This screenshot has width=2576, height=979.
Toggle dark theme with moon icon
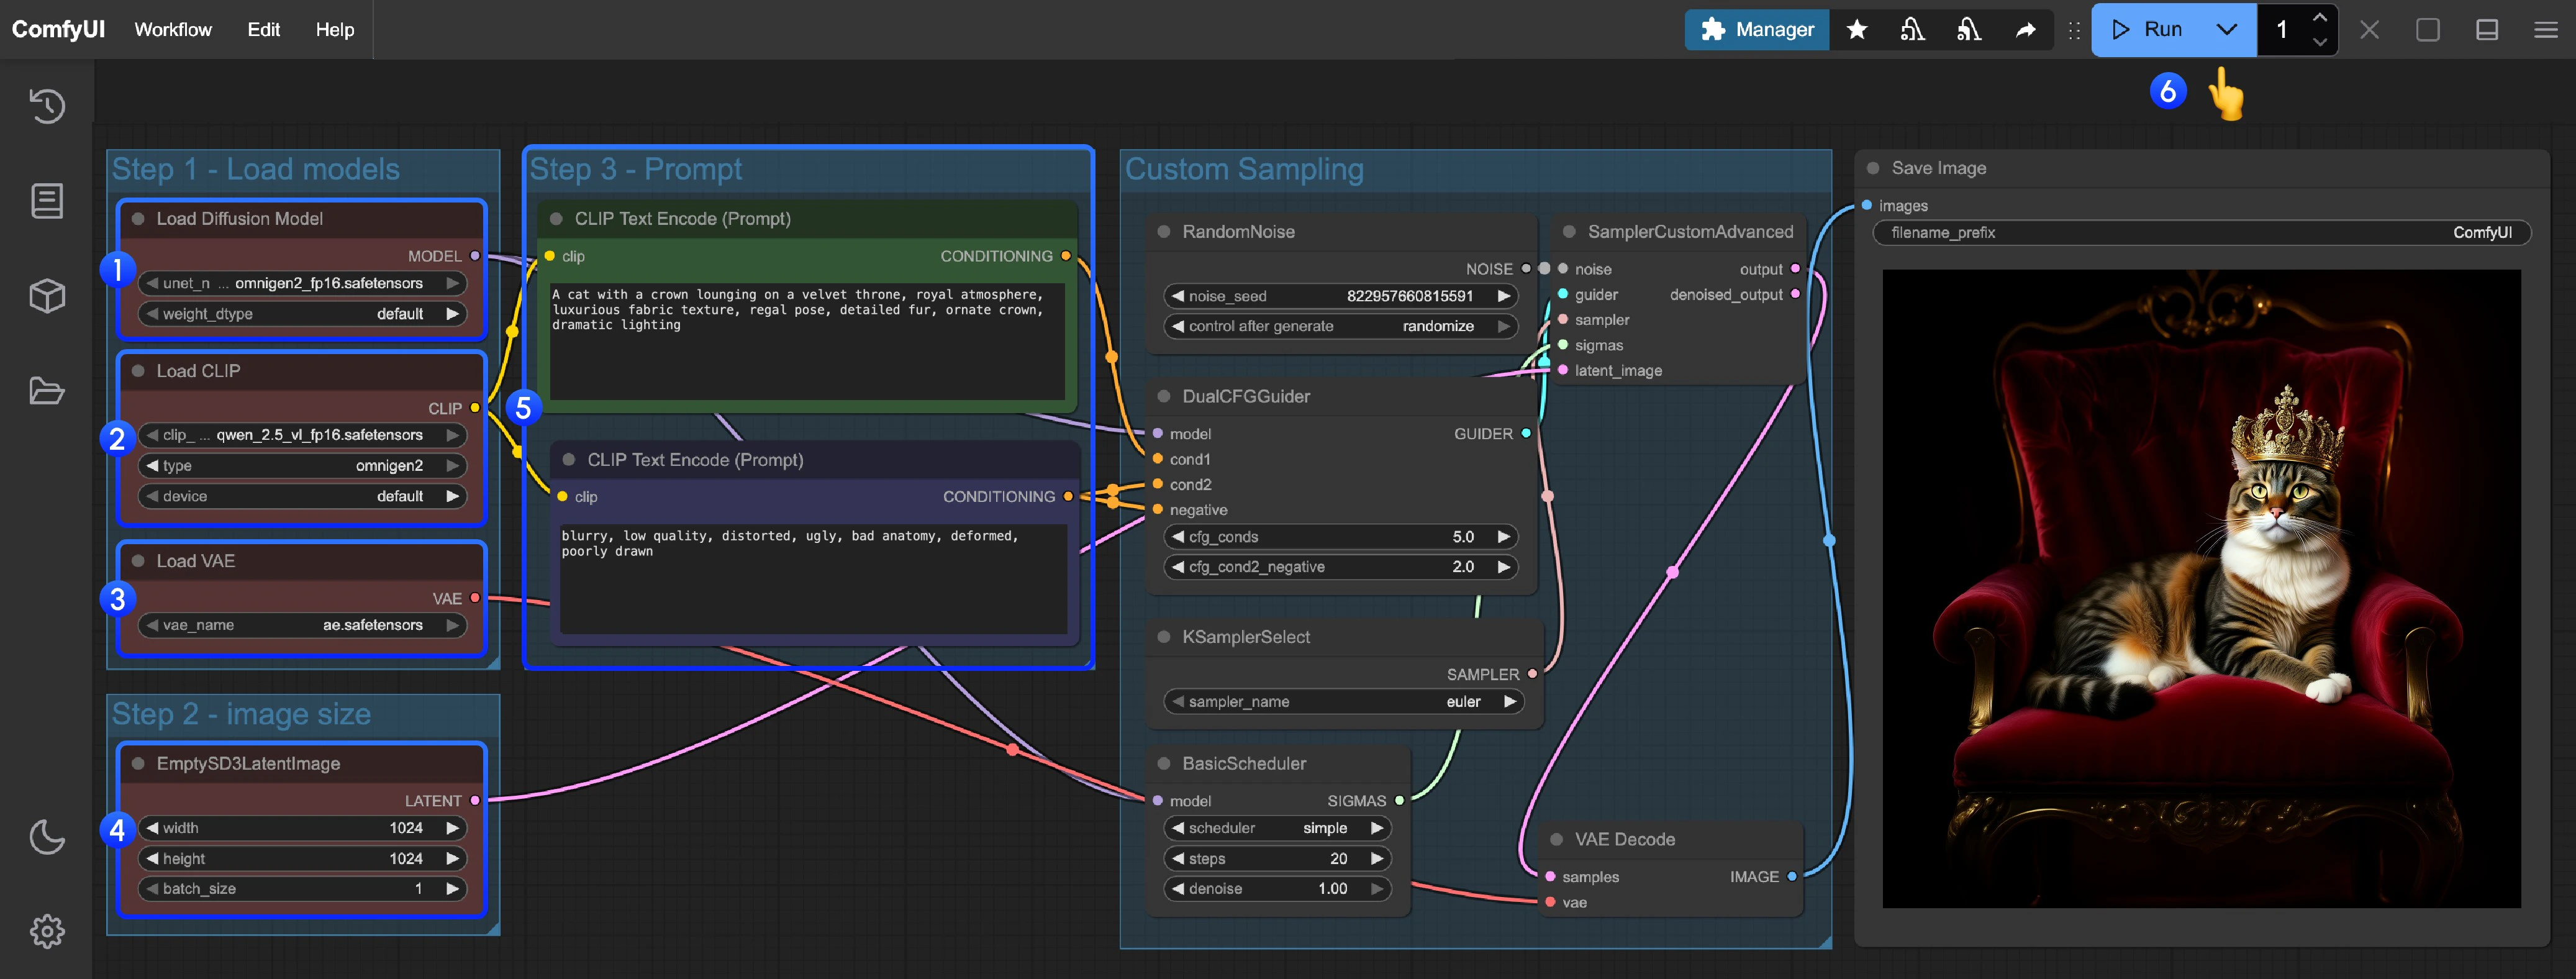tap(47, 838)
